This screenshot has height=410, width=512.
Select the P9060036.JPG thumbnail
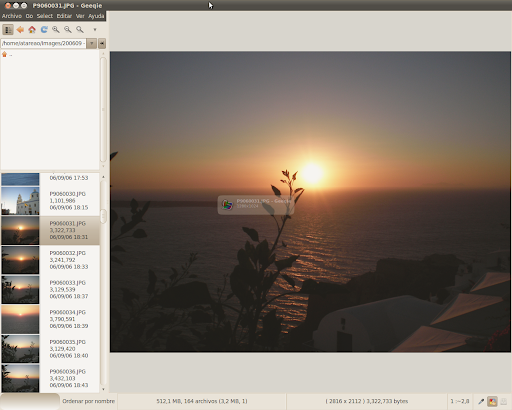coord(20,378)
